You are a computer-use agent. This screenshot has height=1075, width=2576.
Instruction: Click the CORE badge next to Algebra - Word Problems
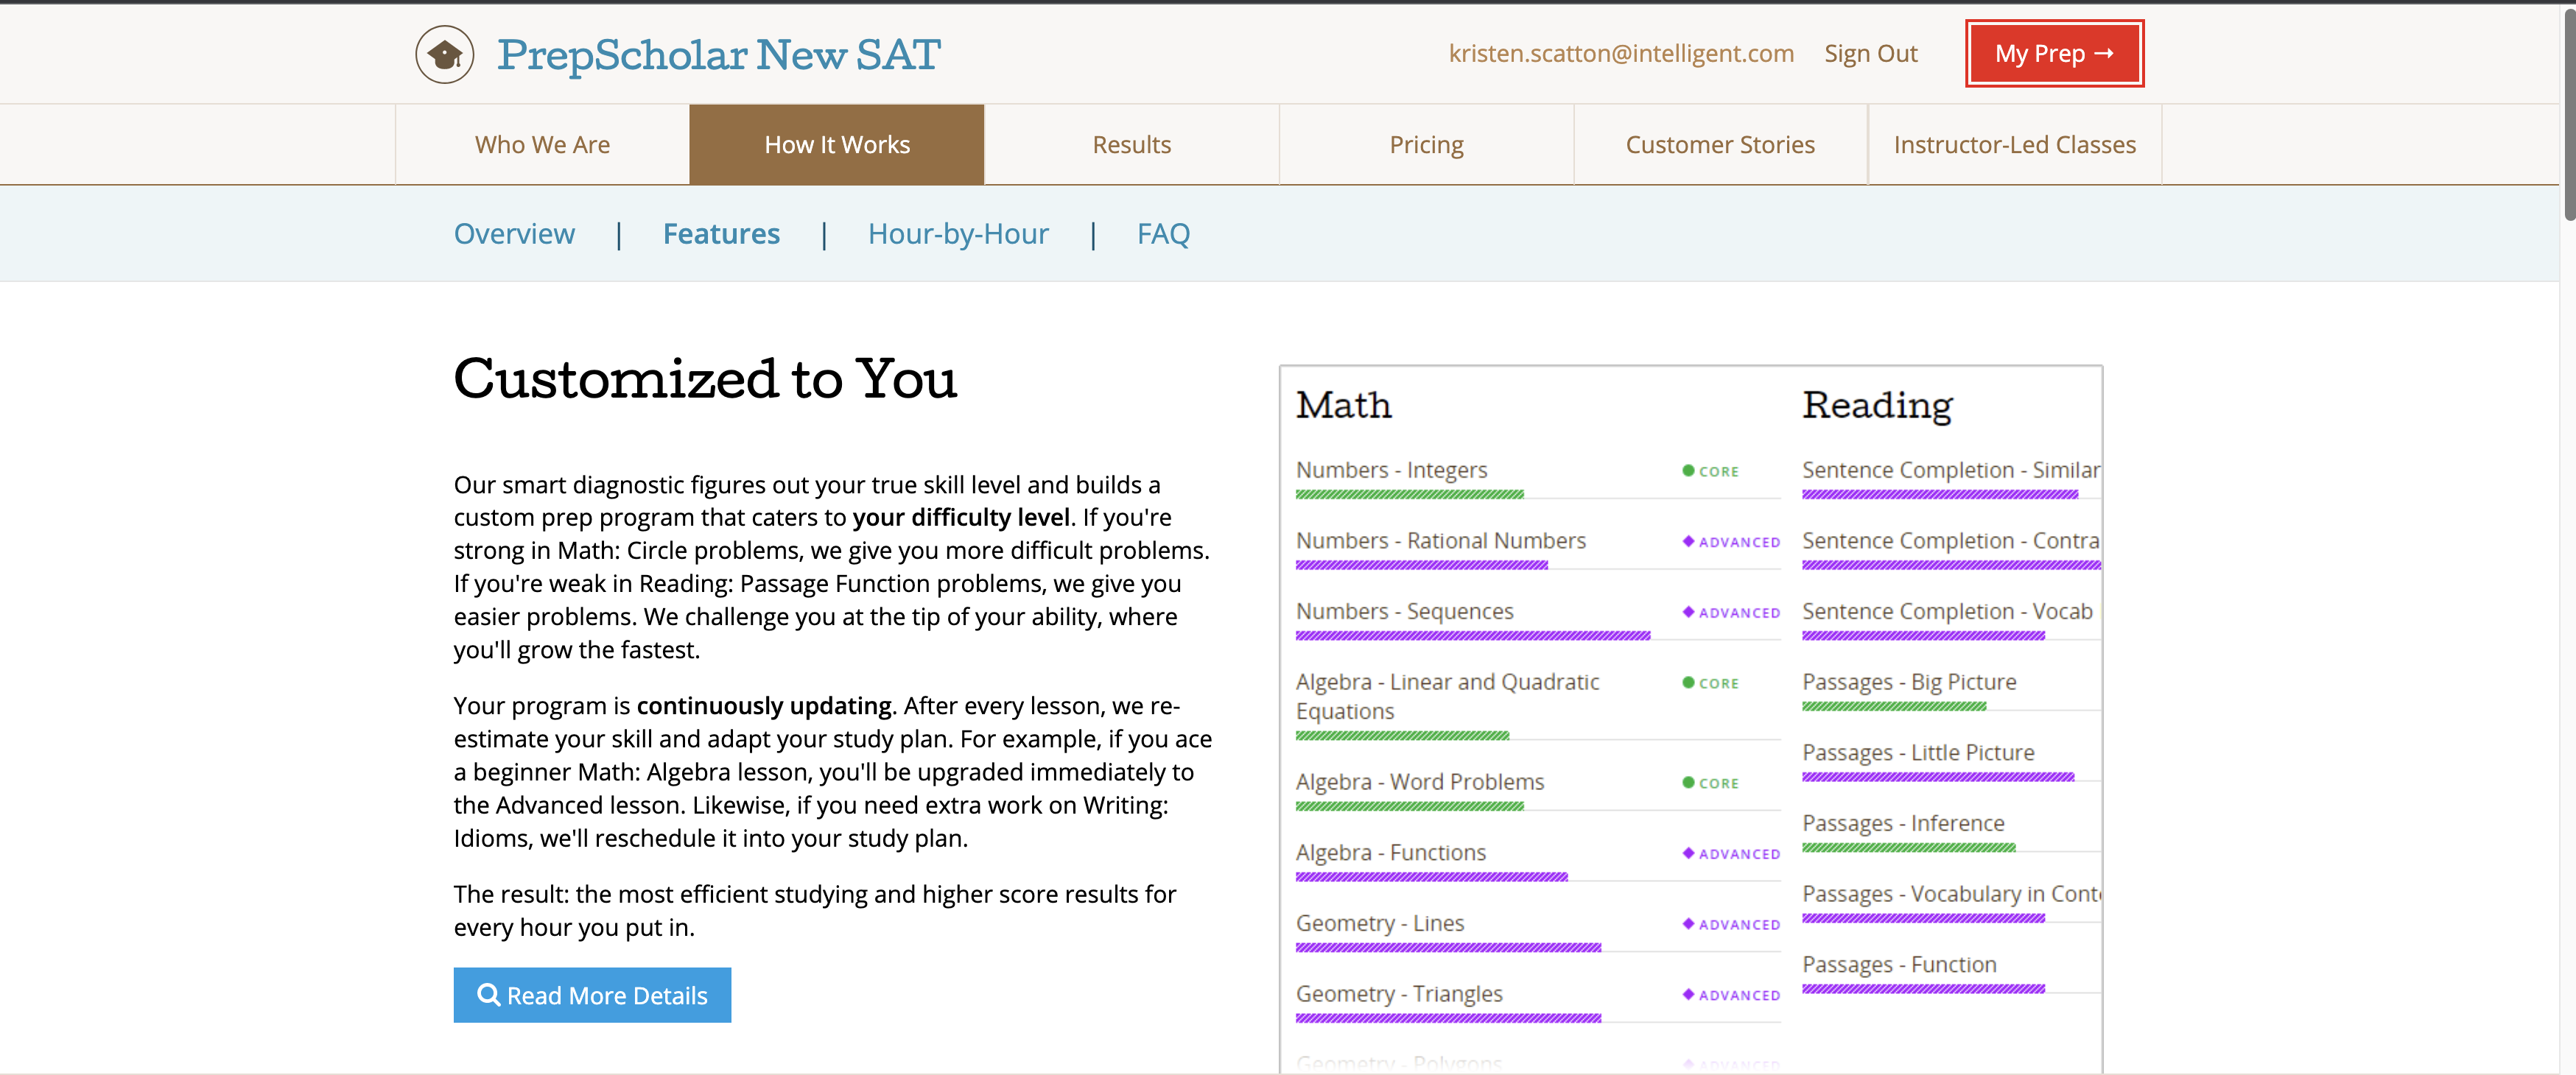[x=1711, y=783]
